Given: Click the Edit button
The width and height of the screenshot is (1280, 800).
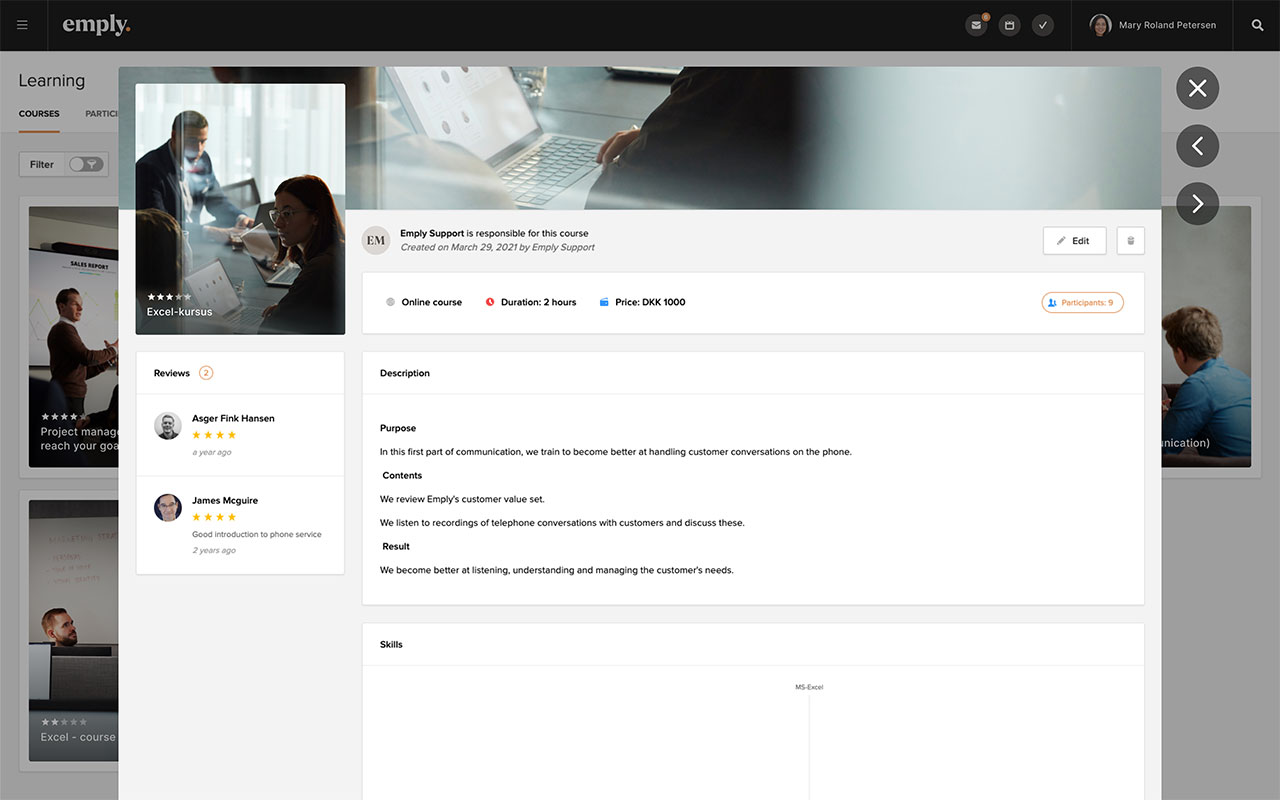Looking at the screenshot, I should 1074,240.
